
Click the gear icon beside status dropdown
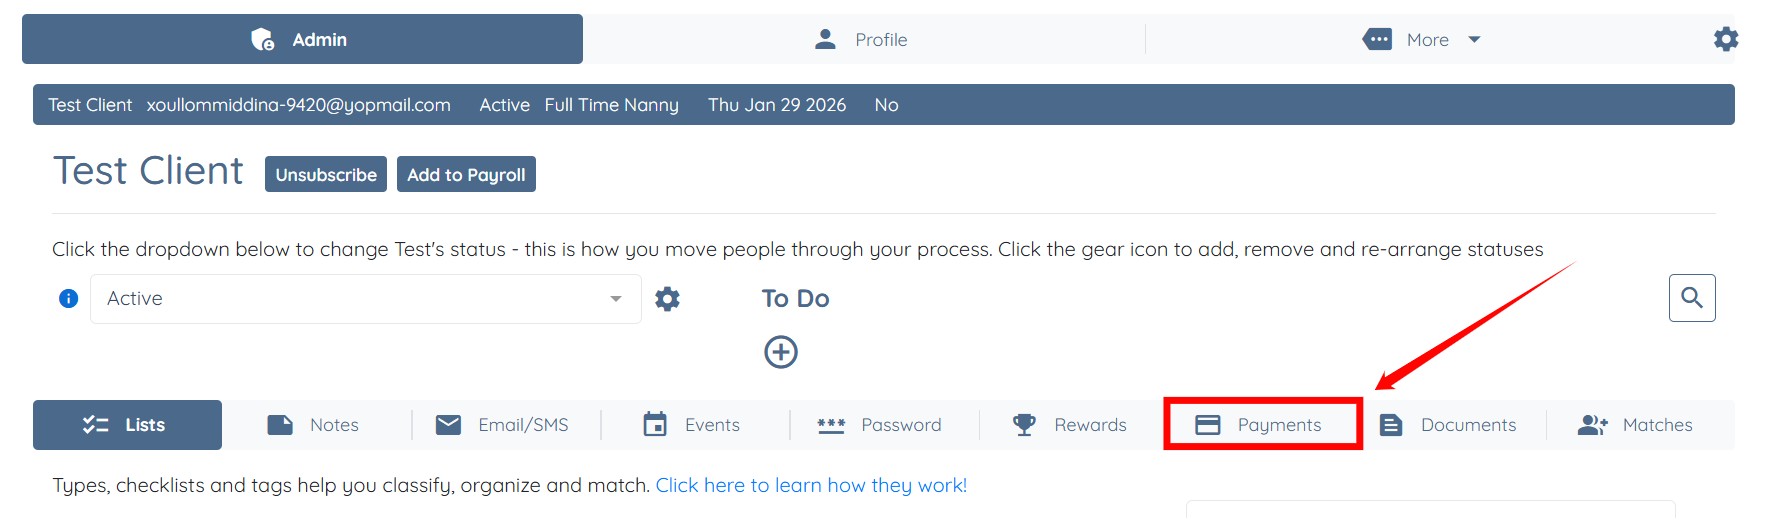pyautogui.click(x=667, y=299)
